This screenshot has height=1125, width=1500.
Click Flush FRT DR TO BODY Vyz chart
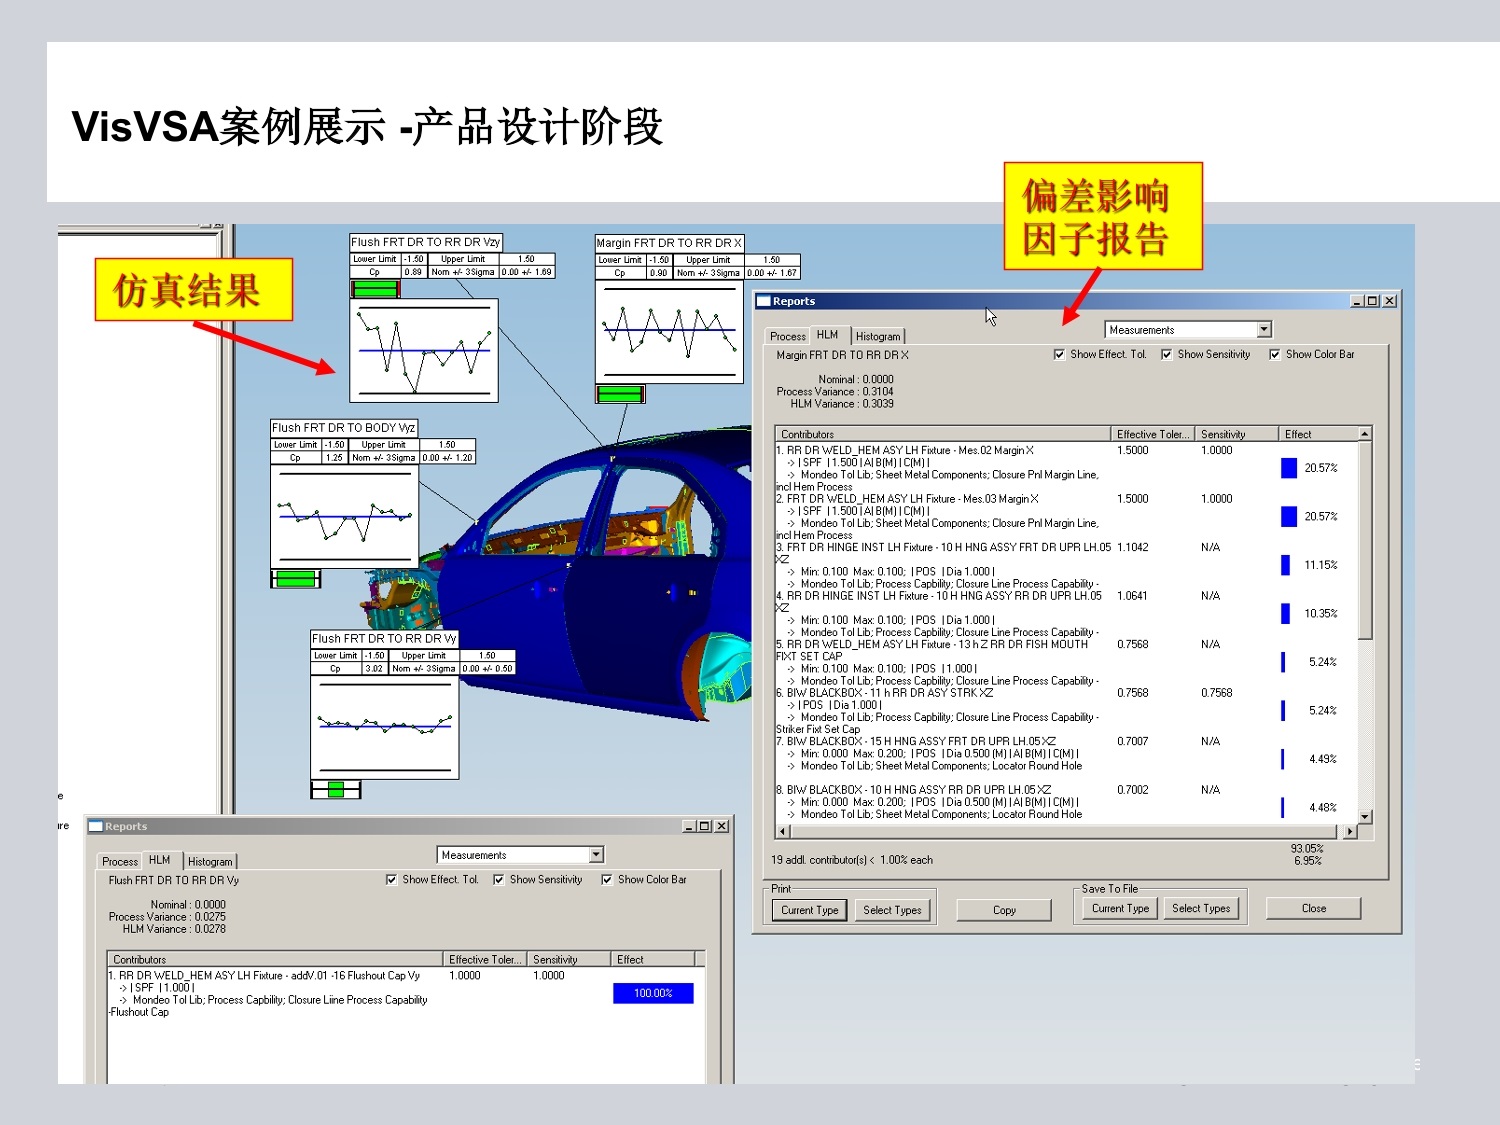[345, 516]
